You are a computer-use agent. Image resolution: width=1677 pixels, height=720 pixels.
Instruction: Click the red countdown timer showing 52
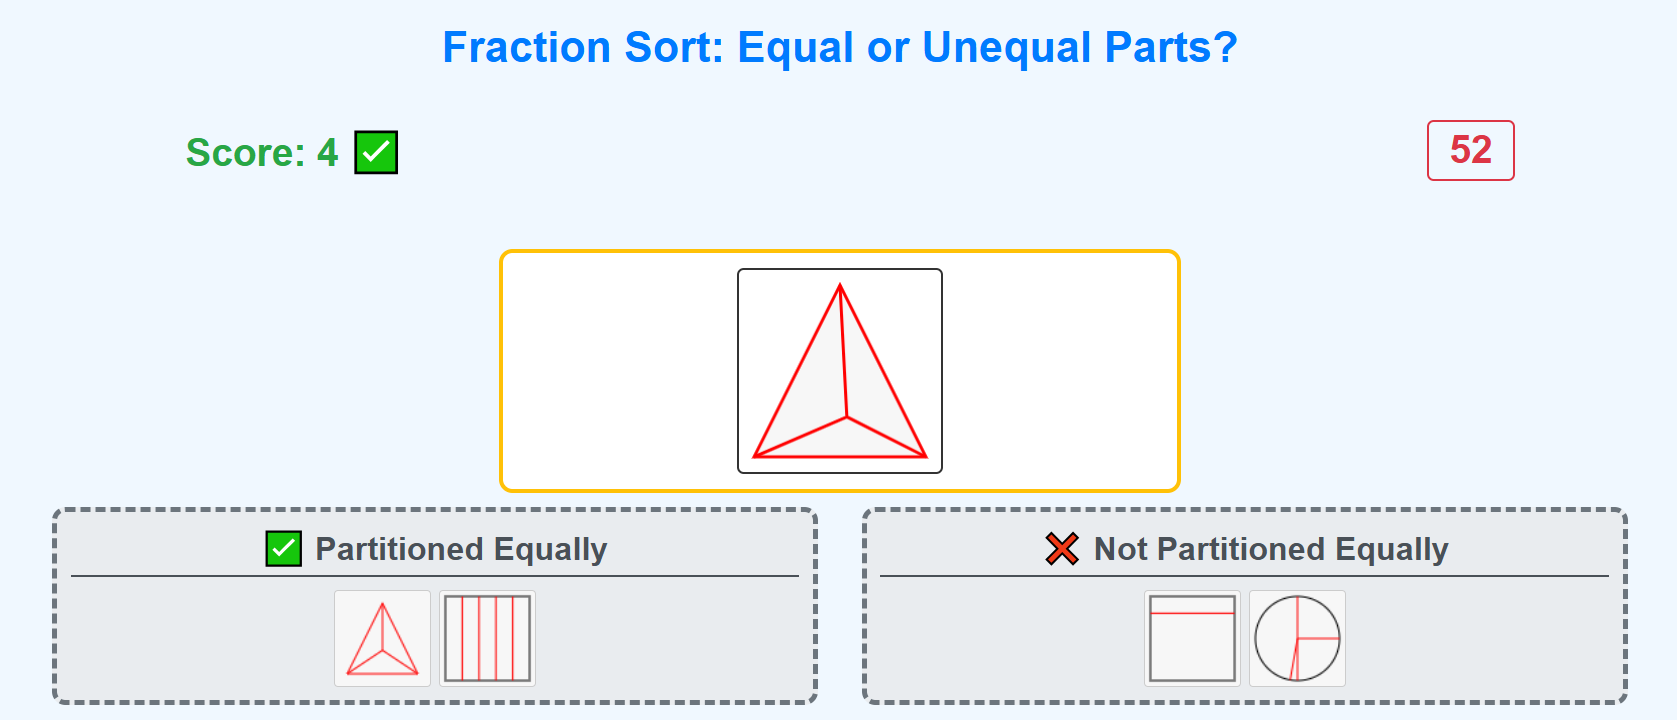pyautogui.click(x=1470, y=150)
